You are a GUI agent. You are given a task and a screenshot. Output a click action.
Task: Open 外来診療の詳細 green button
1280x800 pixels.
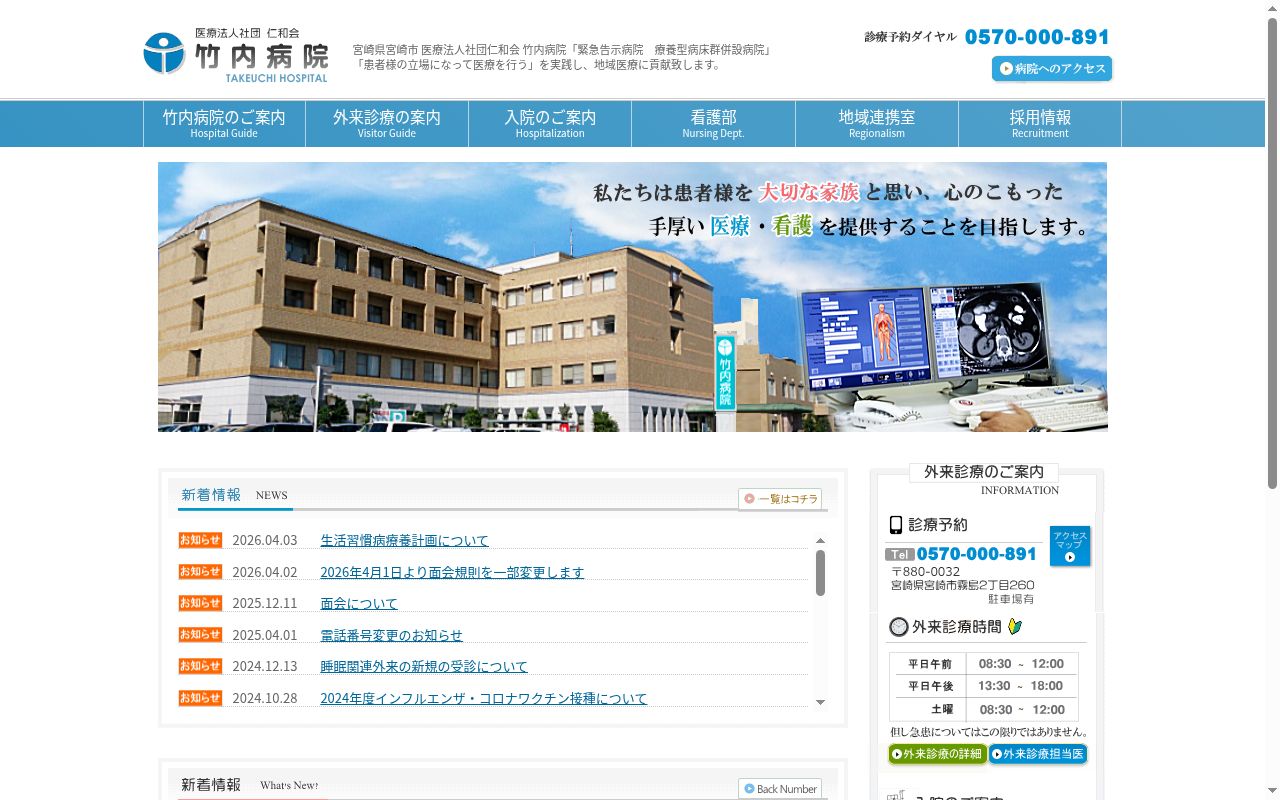coord(938,754)
